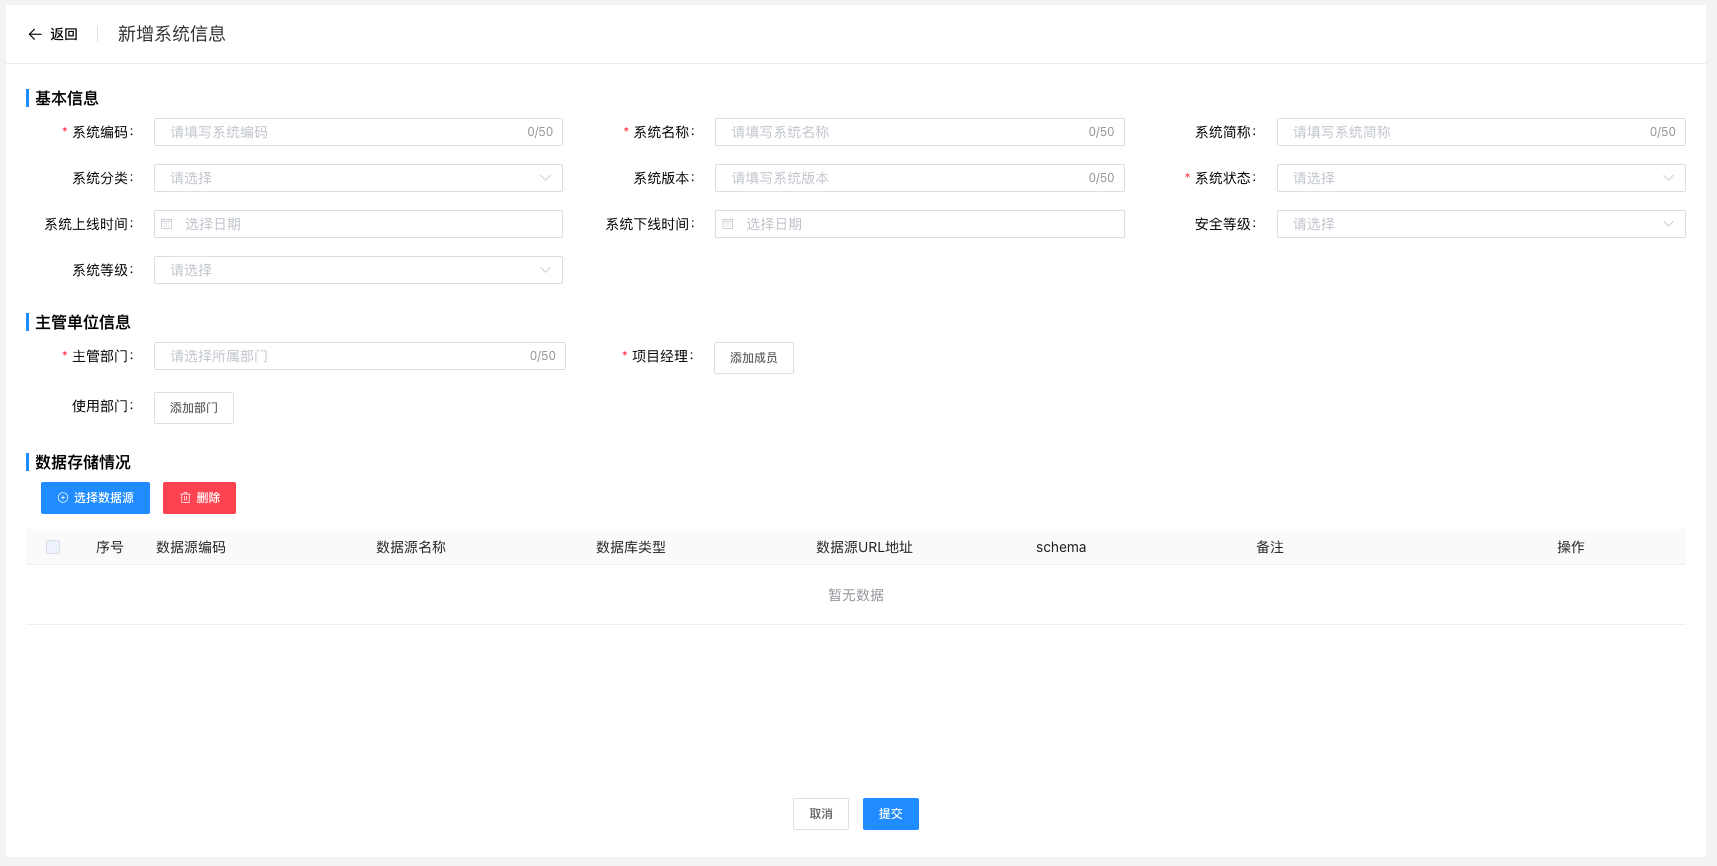Toggle the select-all checkbox in table header
The image size is (1717, 866).
click(x=53, y=547)
